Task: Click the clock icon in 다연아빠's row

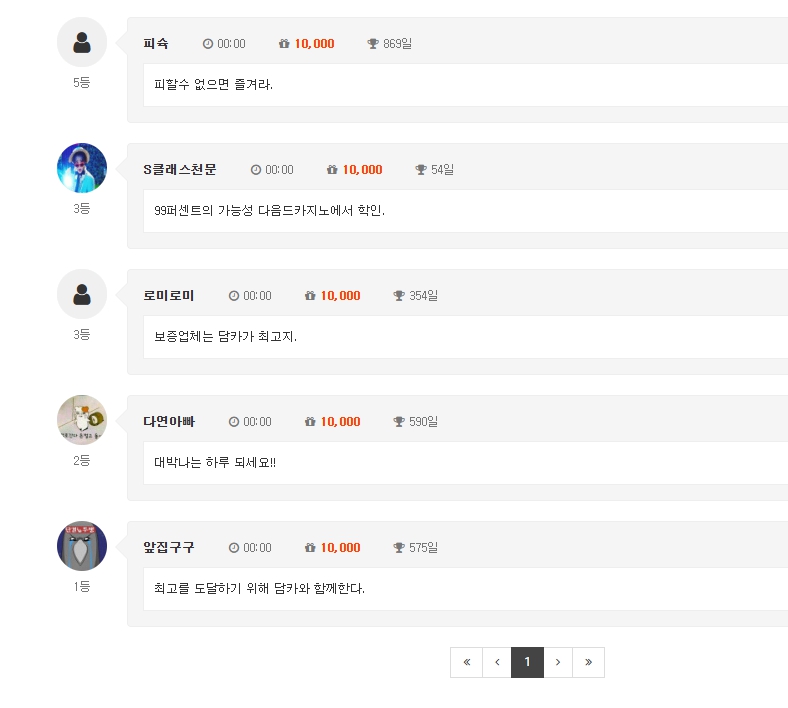Action: pos(234,422)
